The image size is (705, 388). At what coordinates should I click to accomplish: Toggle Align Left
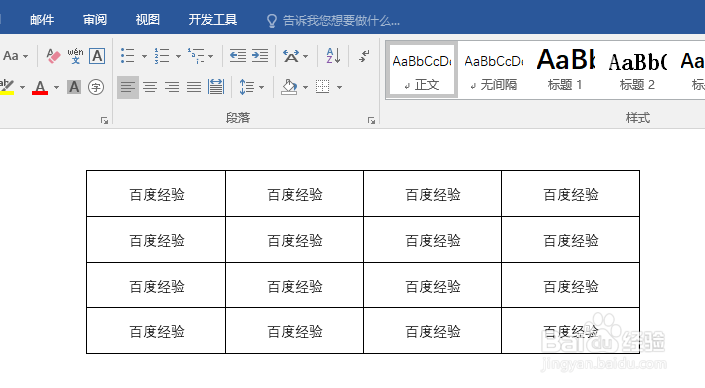128,87
